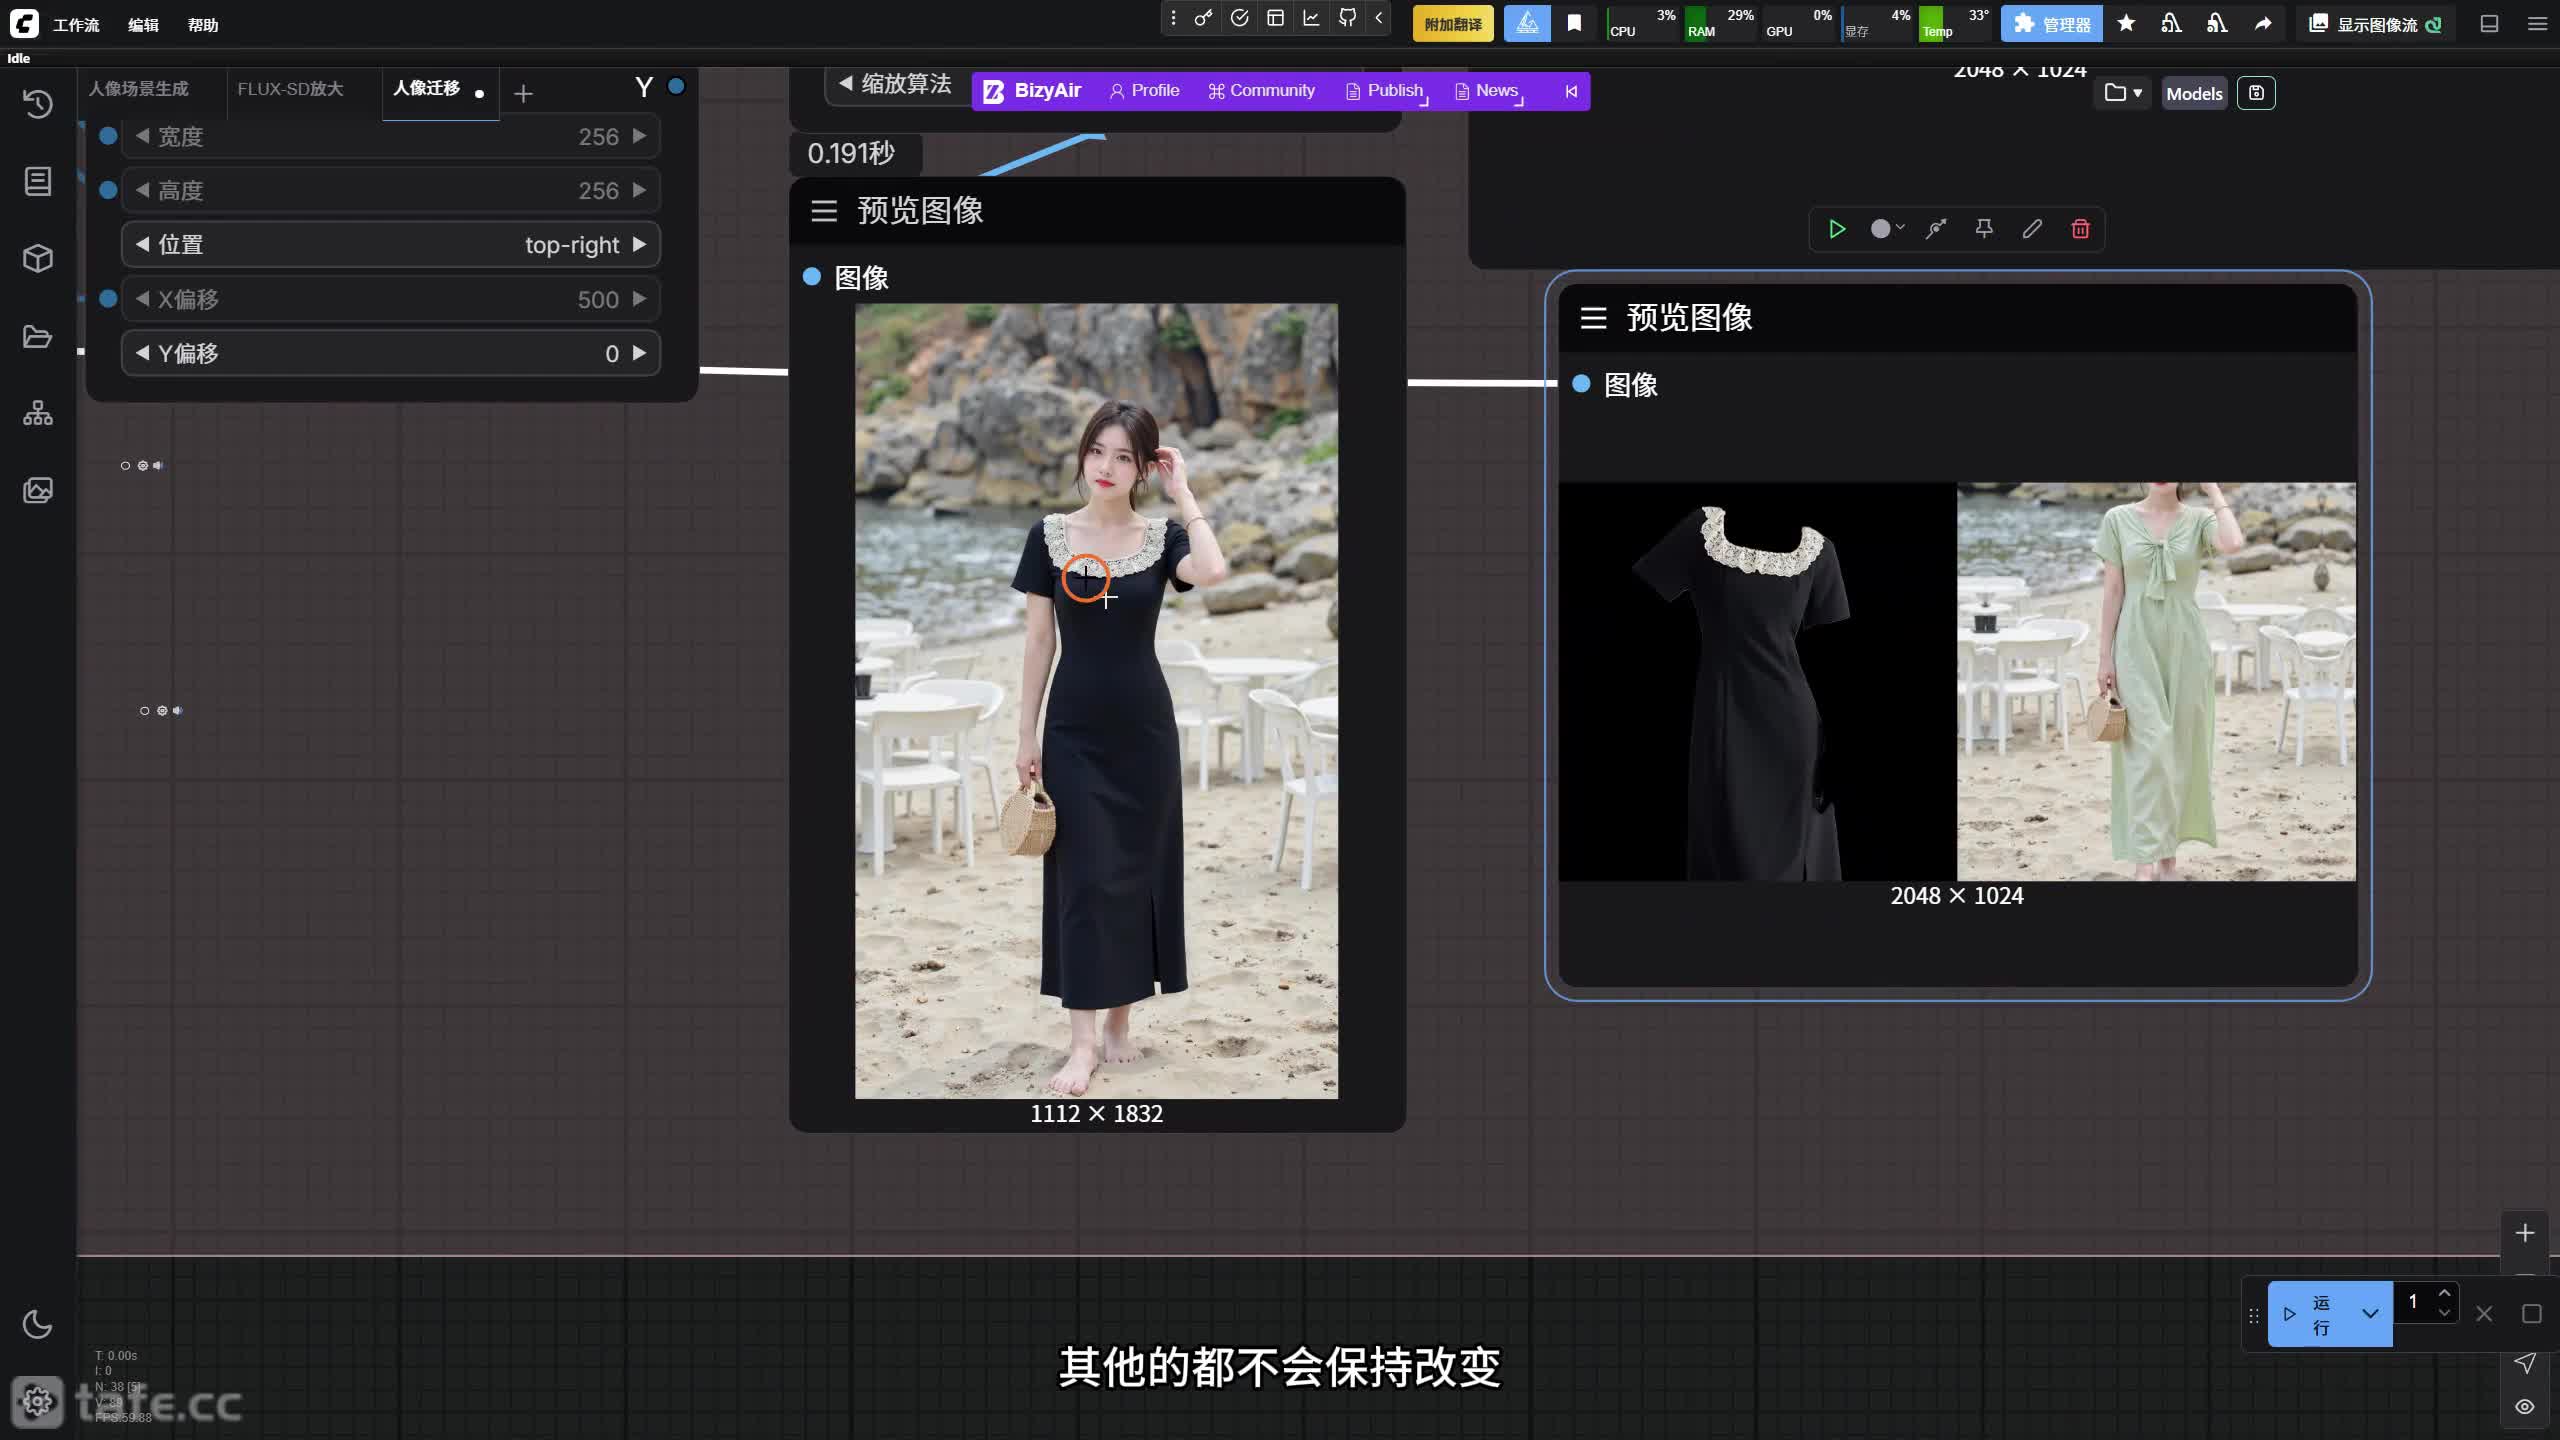This screenshot has width=2560, height=1440.
Task: Open 编辑 menu
Action: coord(143,25)
